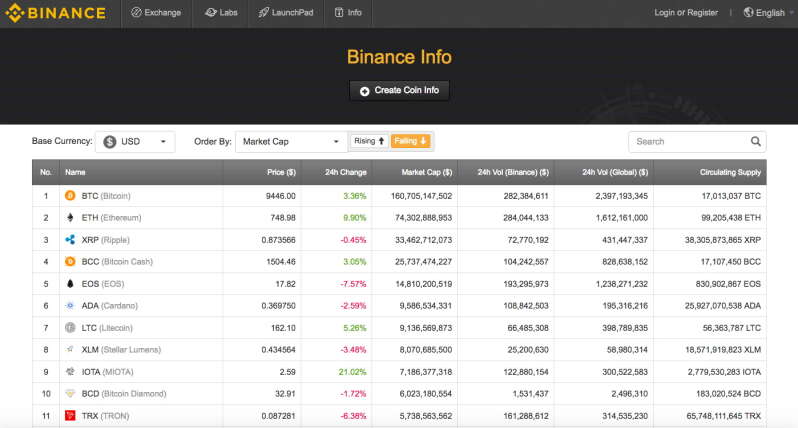Open the XLM (Stellar Lumens) row name

pyautogui.click(x=121, y=350)
